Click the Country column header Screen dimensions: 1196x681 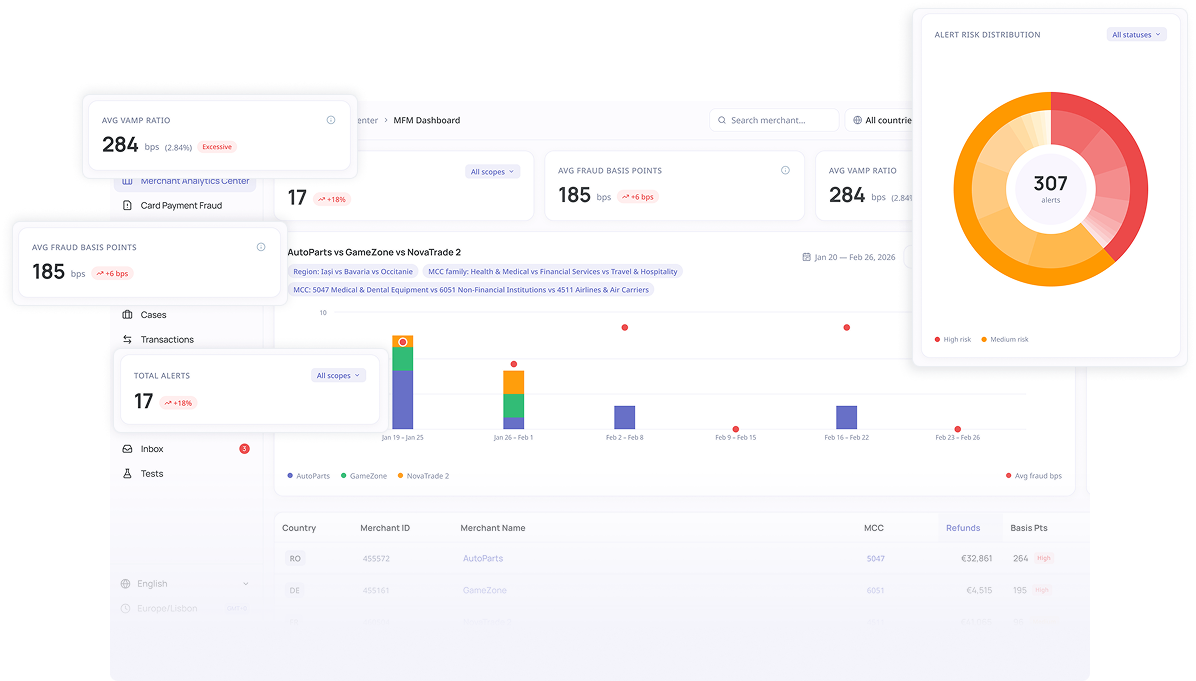(x=299, y=528)
